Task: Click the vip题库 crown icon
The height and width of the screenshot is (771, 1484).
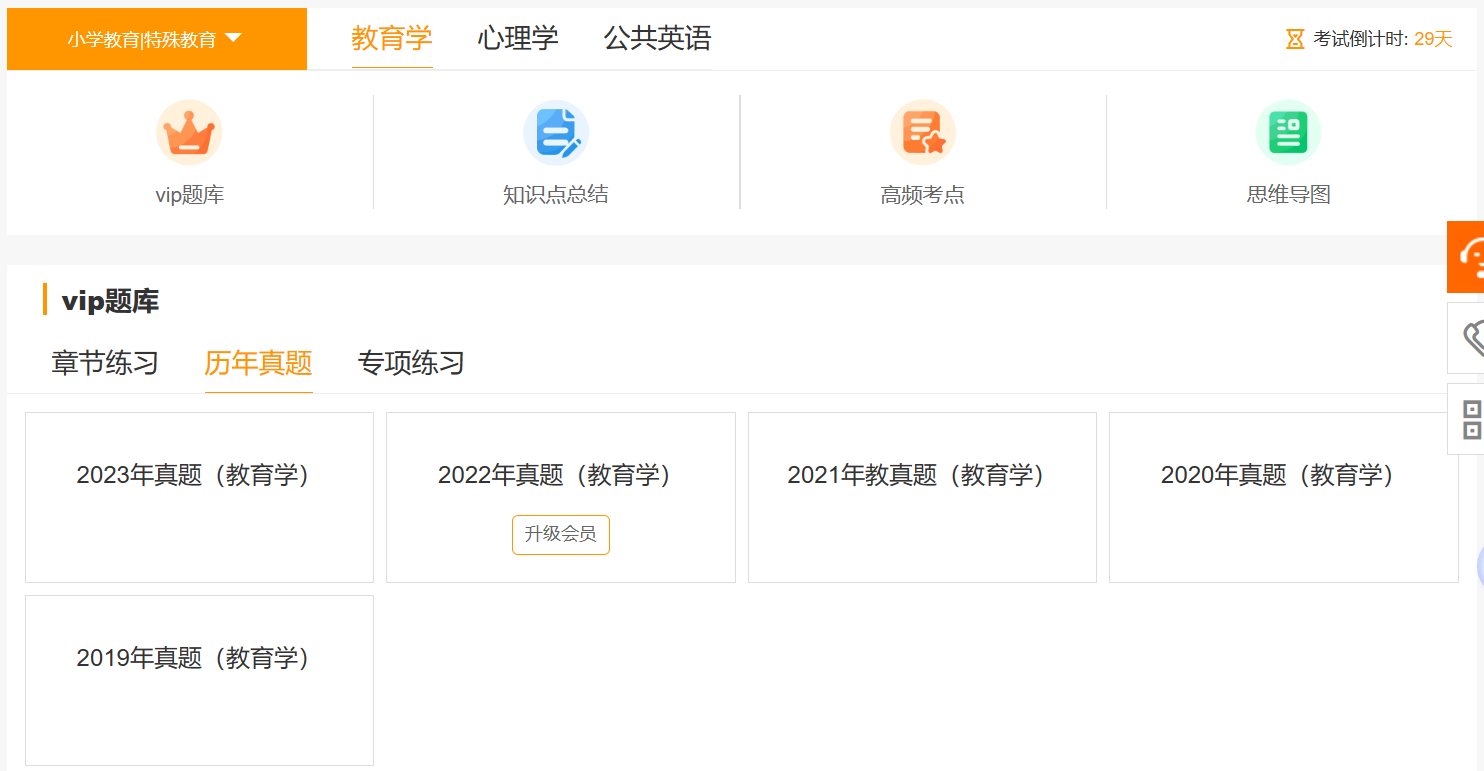Action: [x=189, y=132]
